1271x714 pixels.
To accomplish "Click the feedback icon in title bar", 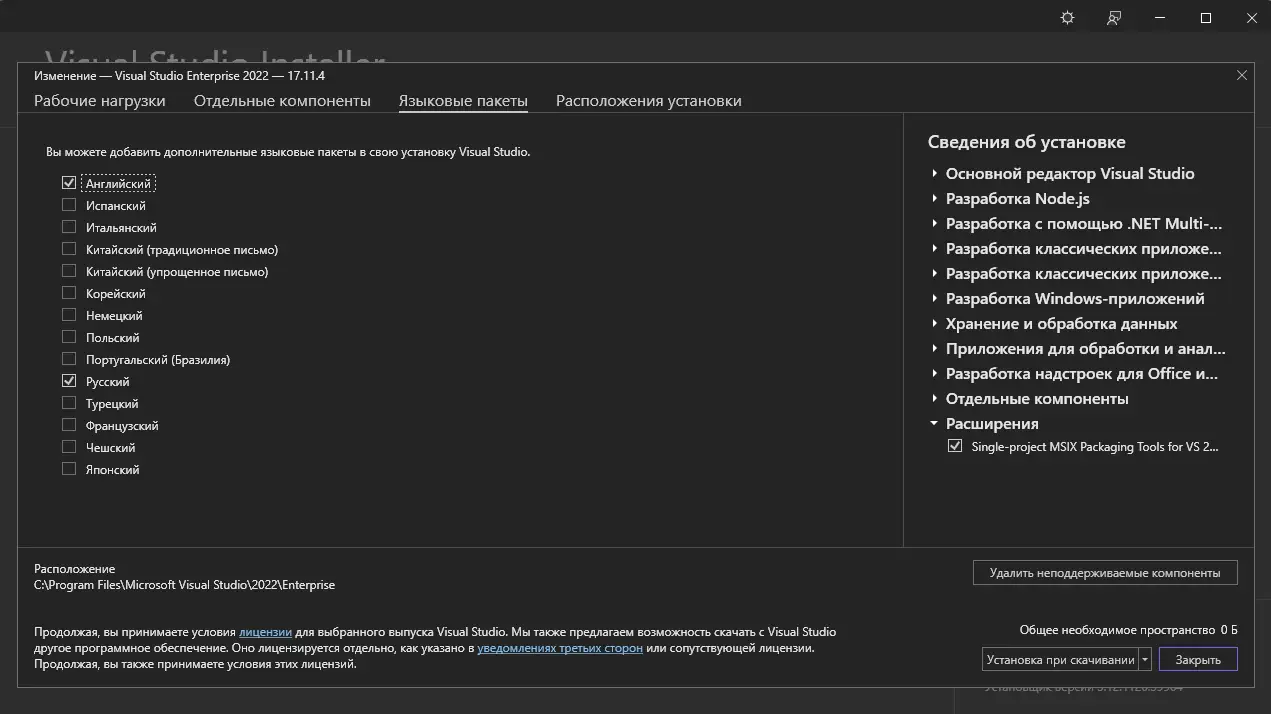I will click(1114, 18).
